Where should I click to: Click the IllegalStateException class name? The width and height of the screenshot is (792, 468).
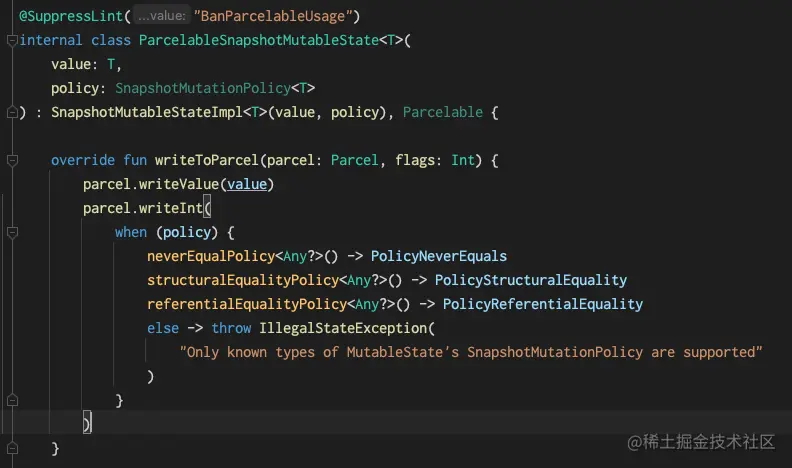coord(343,328)
